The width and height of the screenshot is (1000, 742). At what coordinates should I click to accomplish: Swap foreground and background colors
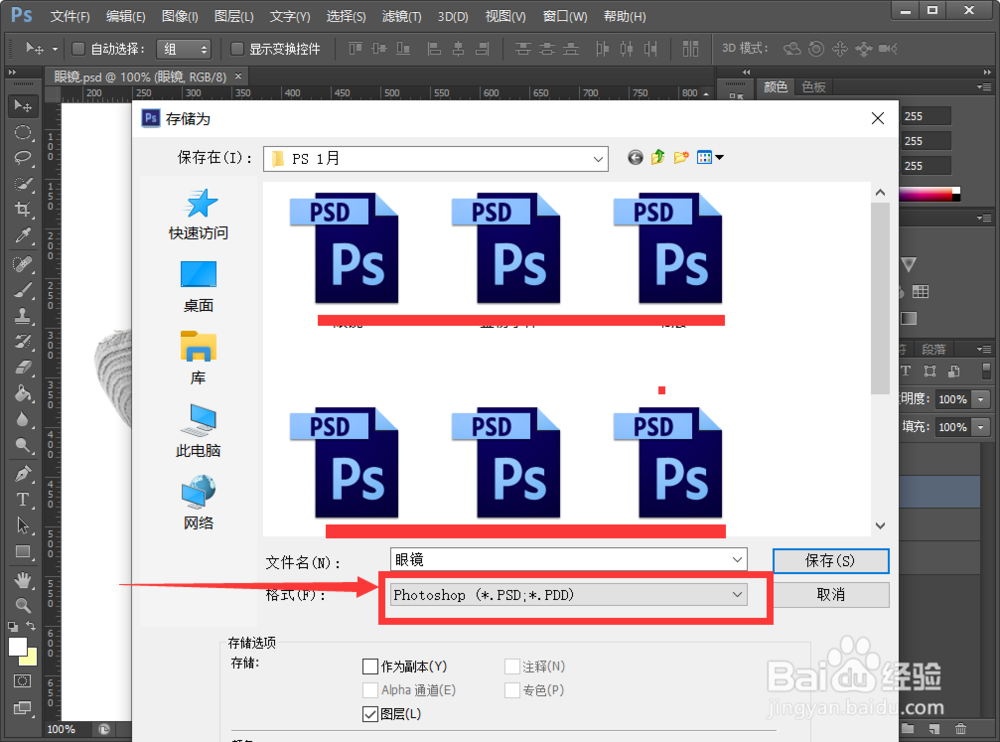31,626
